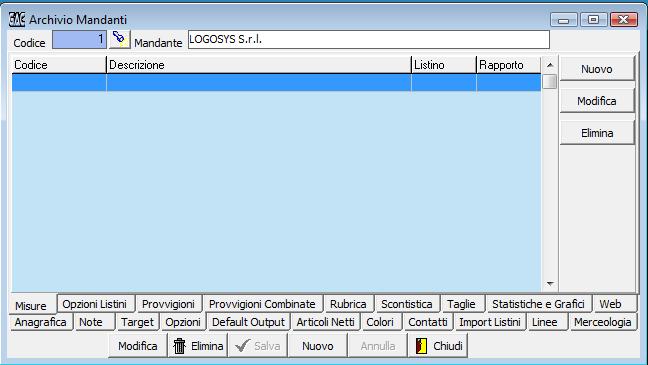Click the bottom Nuovo button
This screenshot has height=365, width=648.
[317, 346]
